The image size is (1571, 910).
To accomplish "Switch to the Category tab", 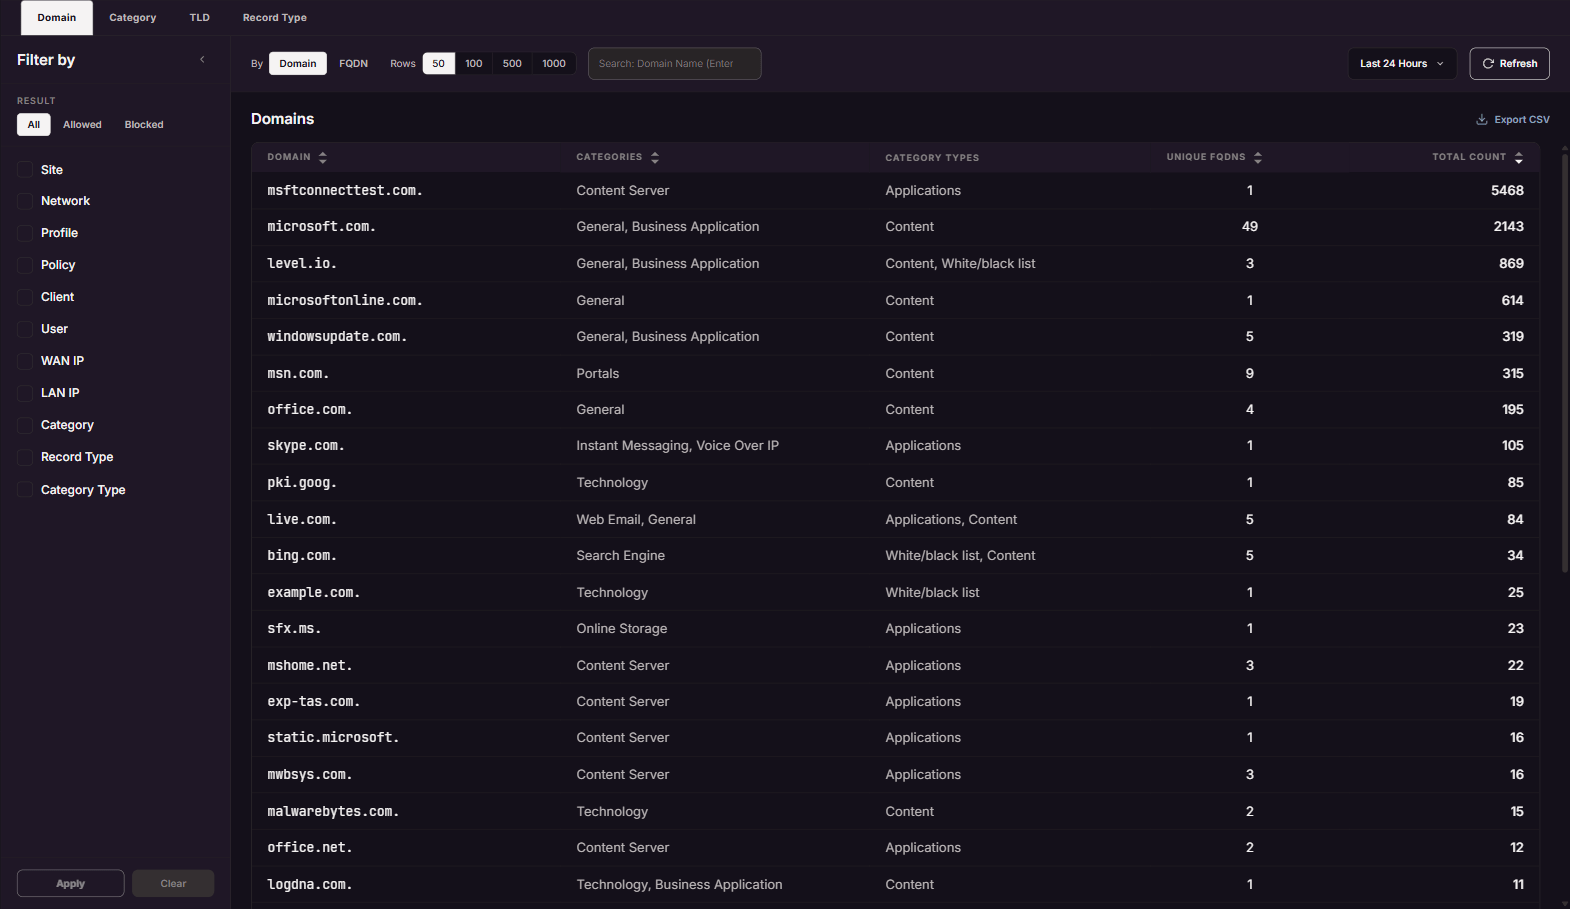I will [133, 18].
